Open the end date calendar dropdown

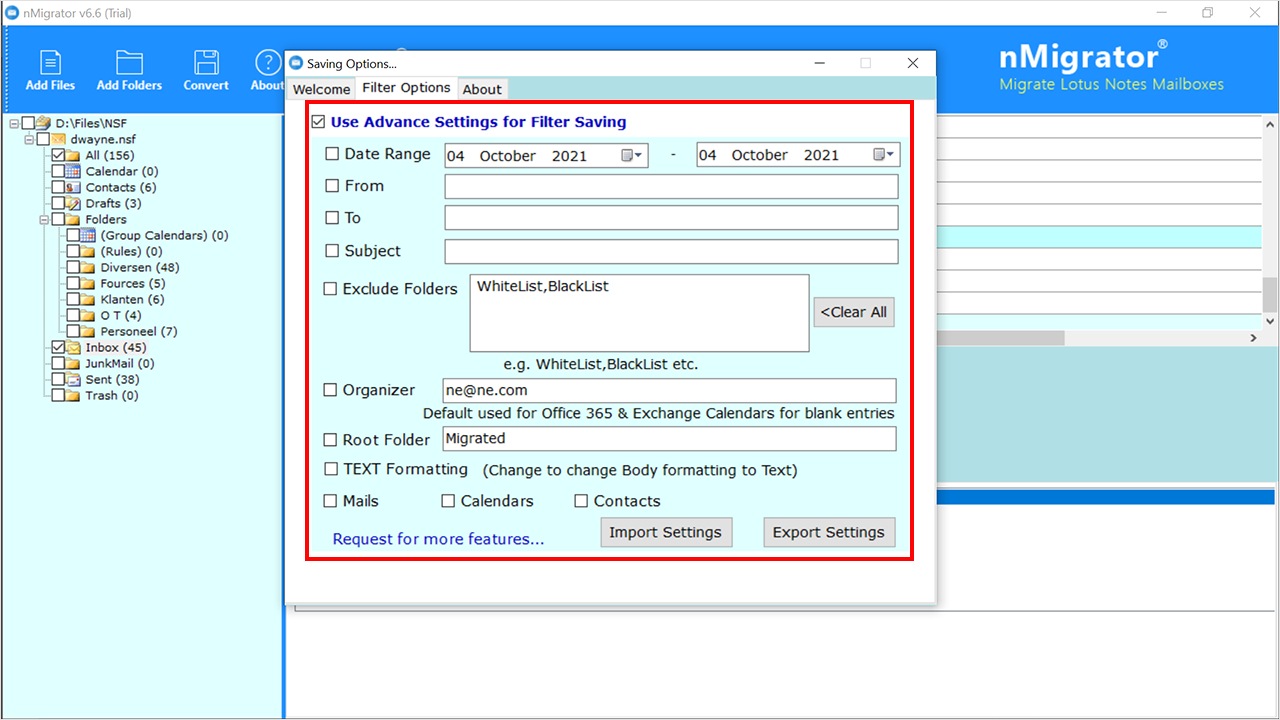coord(885,155)
